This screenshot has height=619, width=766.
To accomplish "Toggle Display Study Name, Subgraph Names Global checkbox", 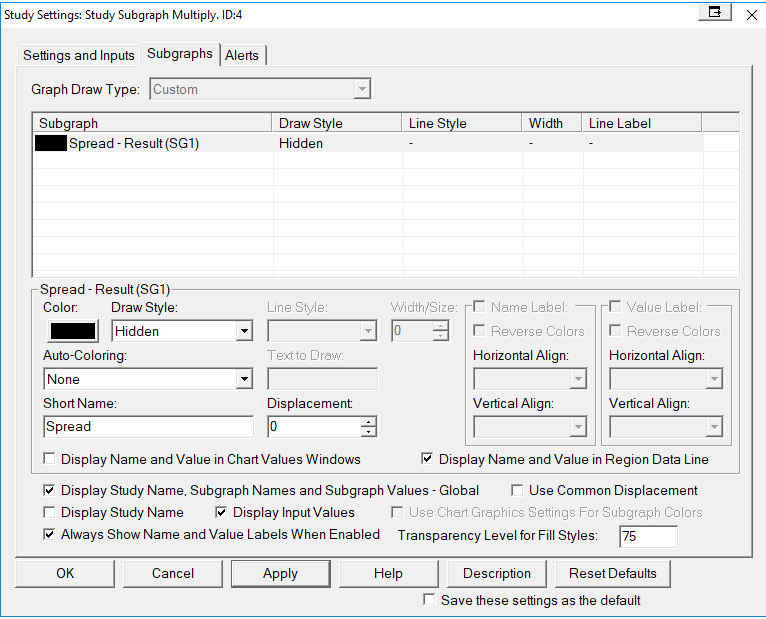I will point(49,490).
